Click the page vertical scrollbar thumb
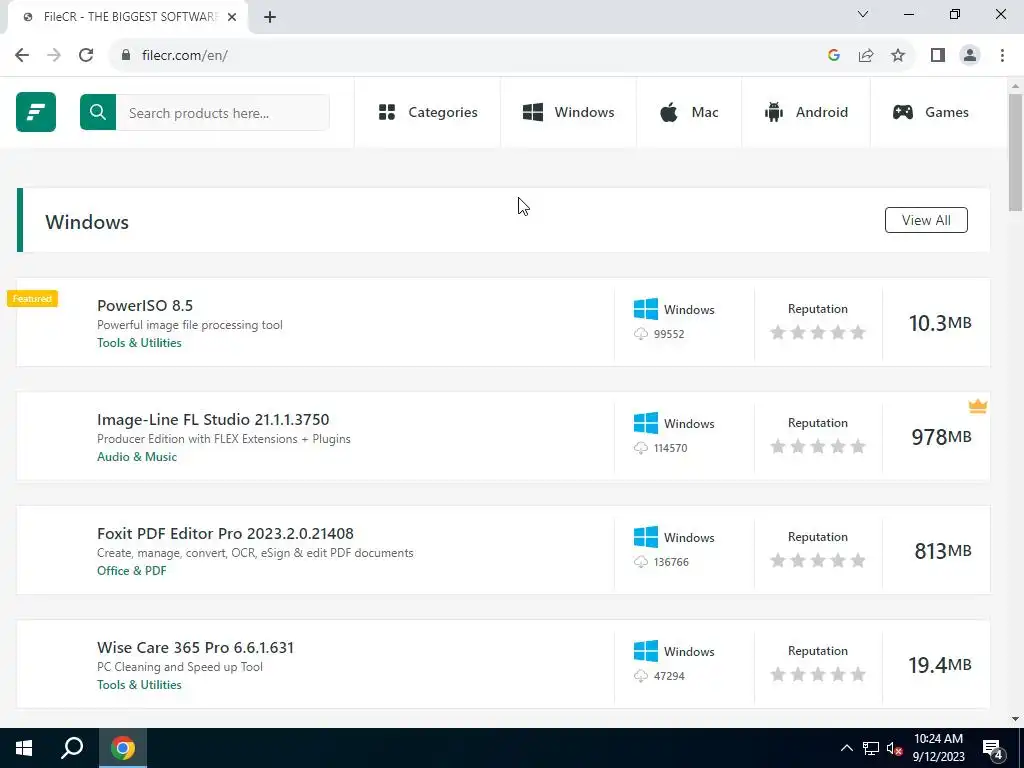1024x768 pixels. 1015,152
